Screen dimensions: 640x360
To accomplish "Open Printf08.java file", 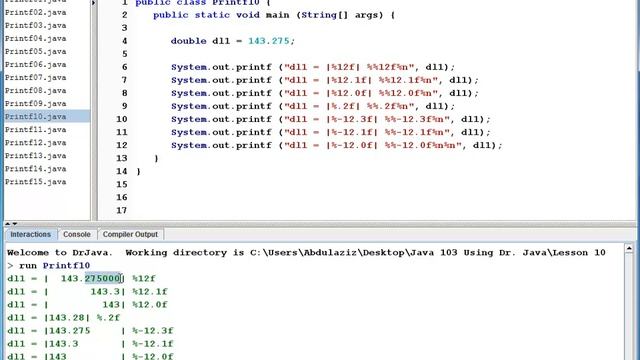I will pyautogui.click(x=36, y=91).
